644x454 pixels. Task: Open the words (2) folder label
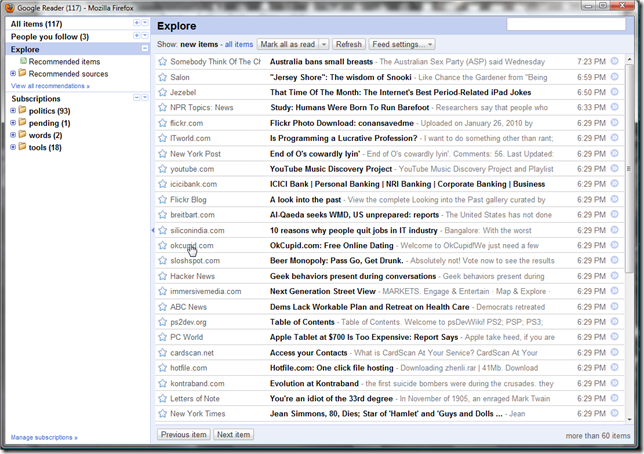[45, 135]
